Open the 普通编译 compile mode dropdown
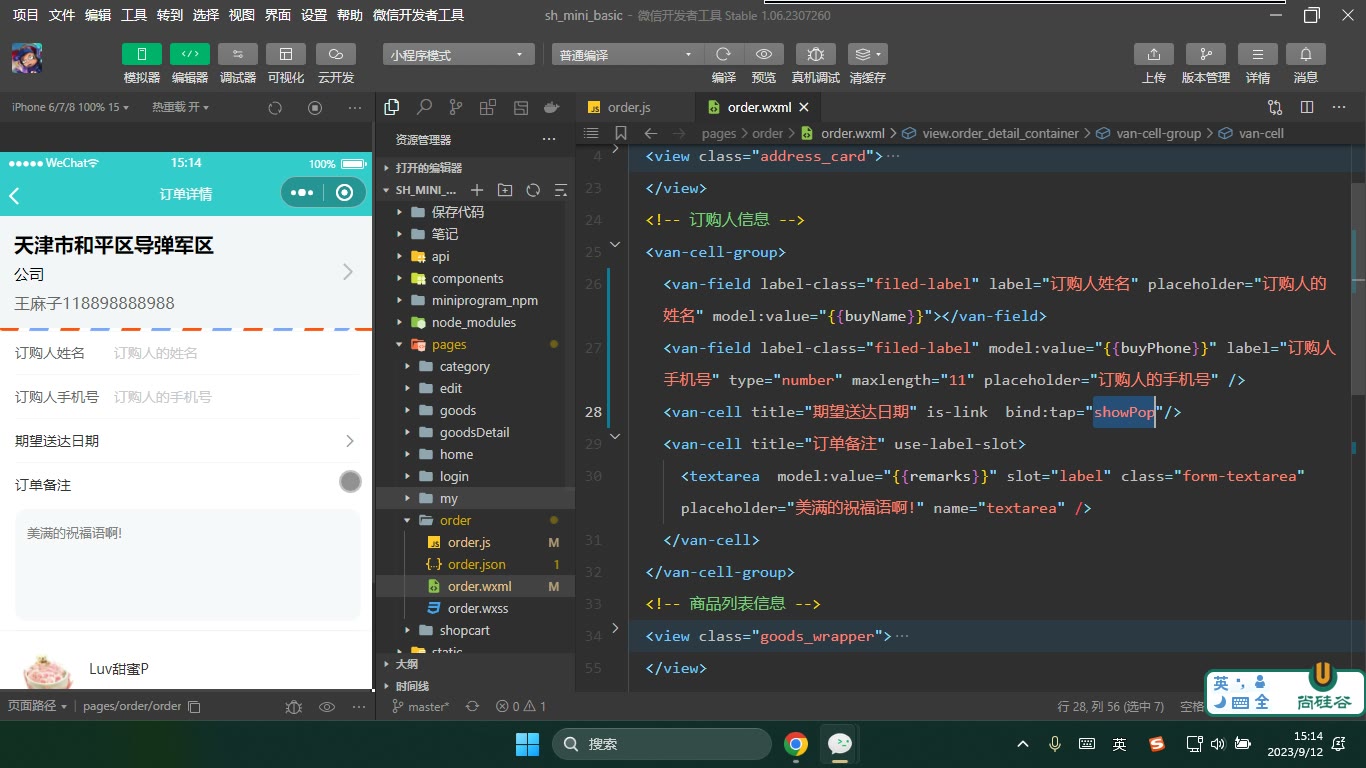1366x768 pixels. tap(627, 55)
